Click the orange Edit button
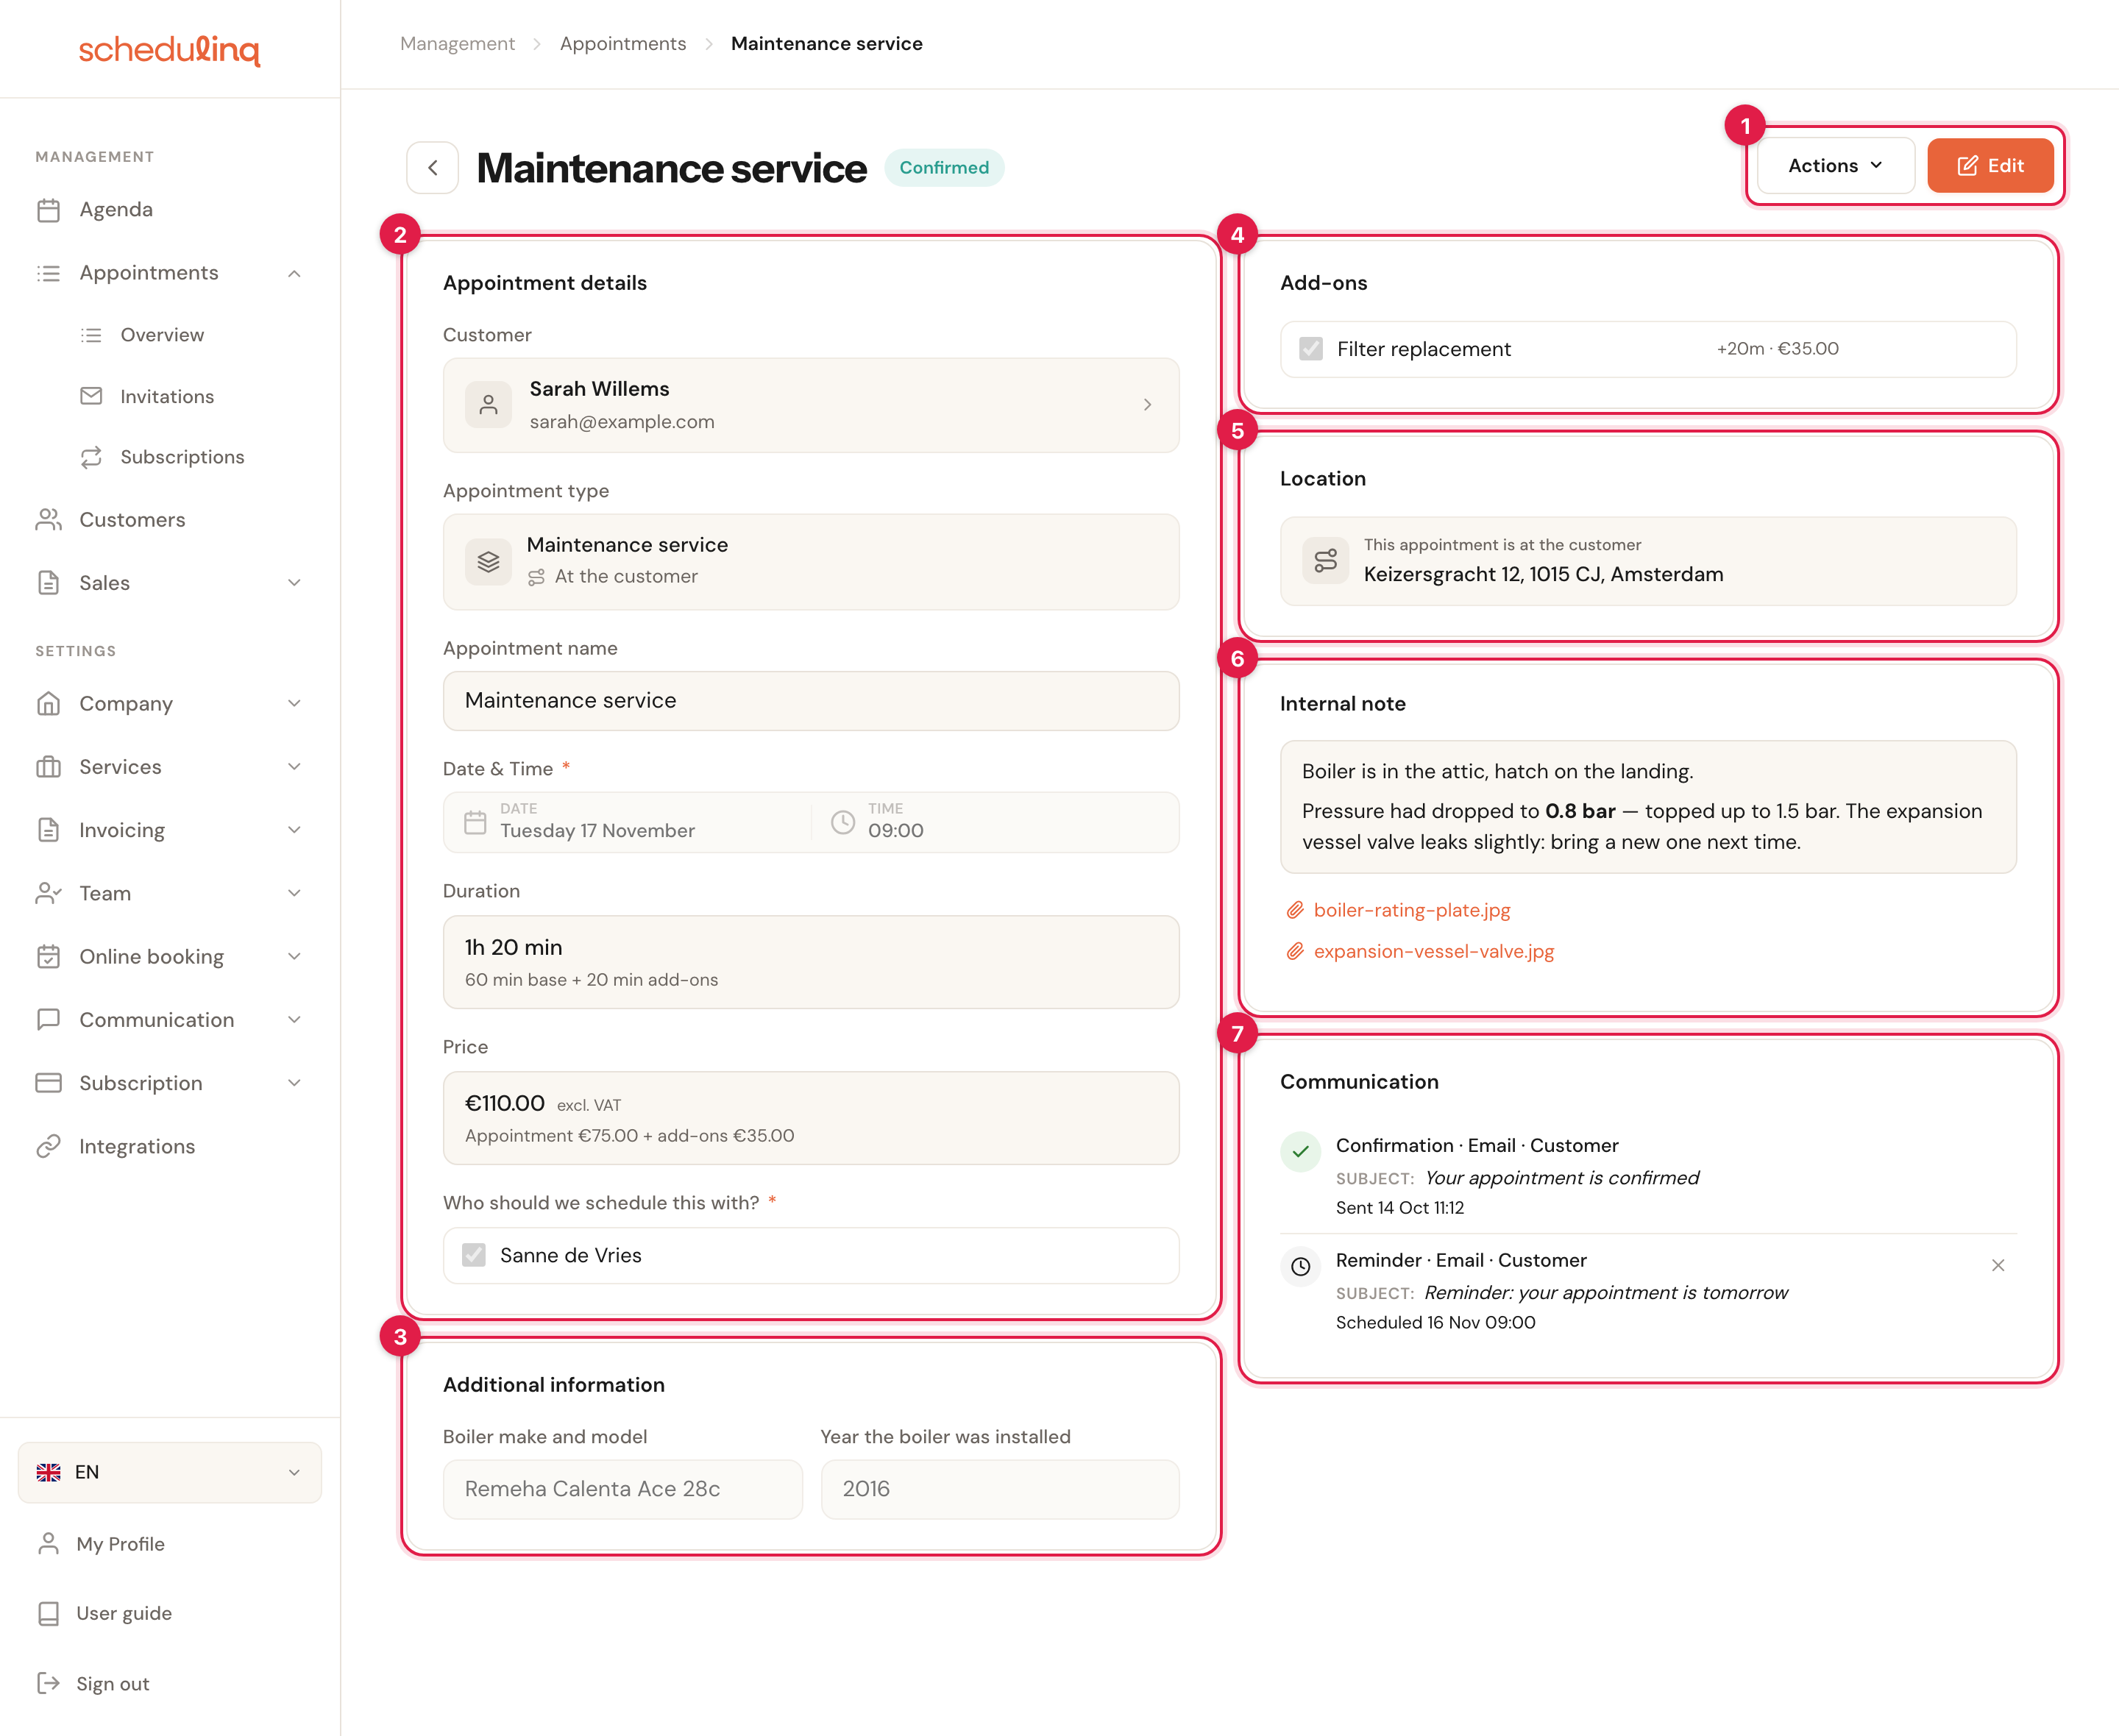 [1990, 166]
